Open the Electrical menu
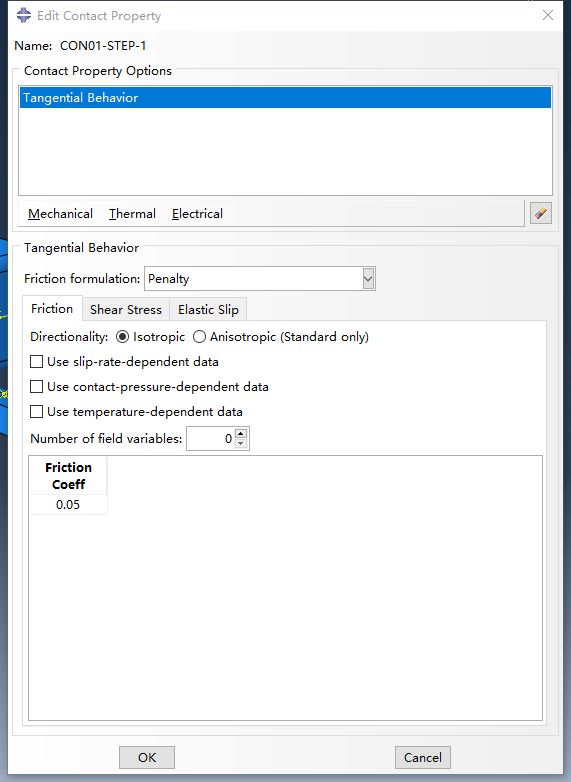This screenshot has height=782, width=571. [197, 214]
